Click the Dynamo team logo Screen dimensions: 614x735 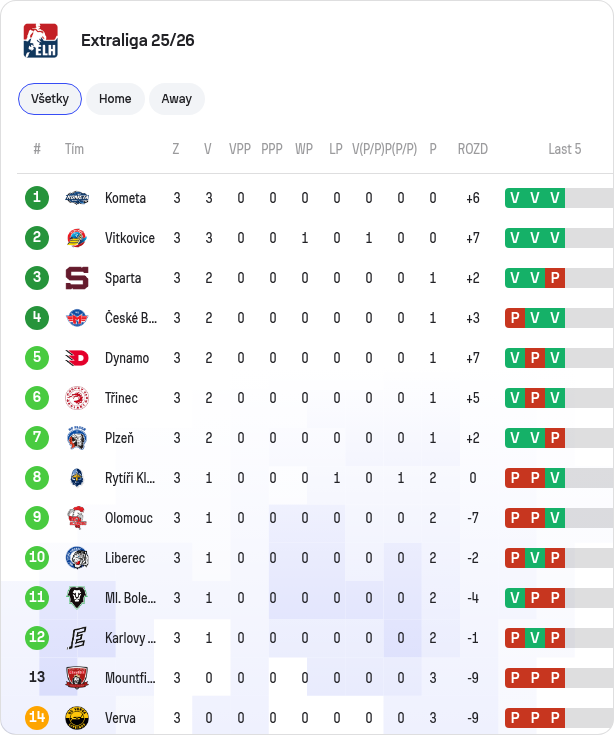click(x=77, y=358)
